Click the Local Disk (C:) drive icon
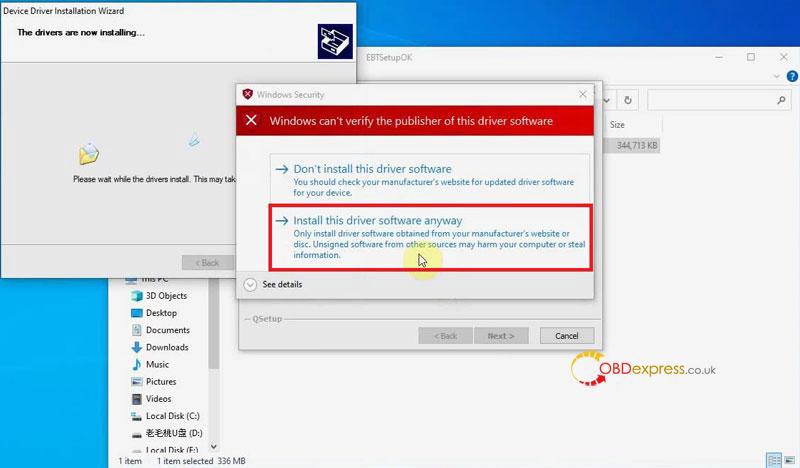 pyautogui.click(x=136, y=416)
